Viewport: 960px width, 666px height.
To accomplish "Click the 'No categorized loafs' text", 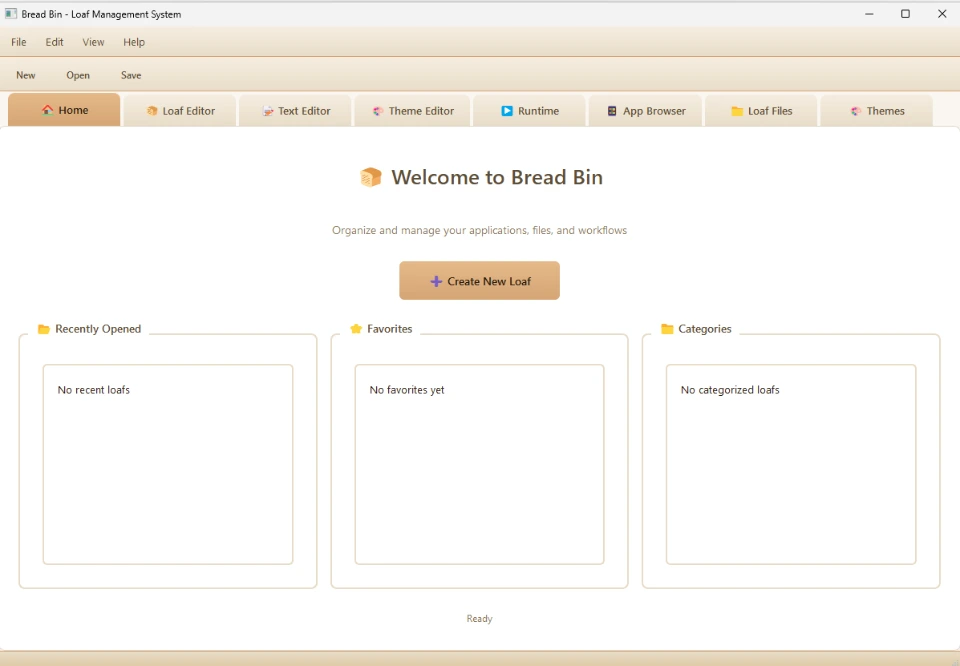I will coord(730,390).
